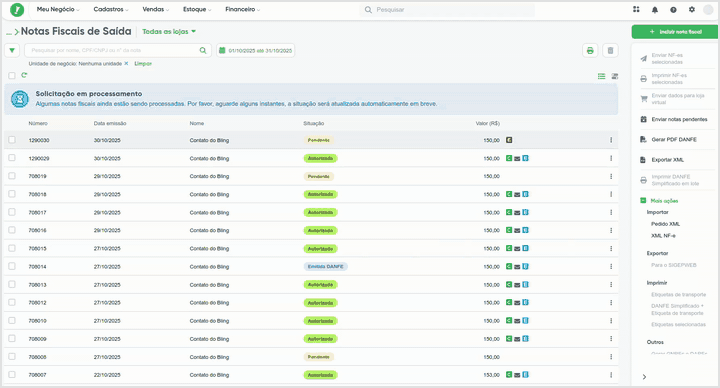Open the help question mark icon
The width and height of the screenshot is (720, 388).
tap(673, 10)
